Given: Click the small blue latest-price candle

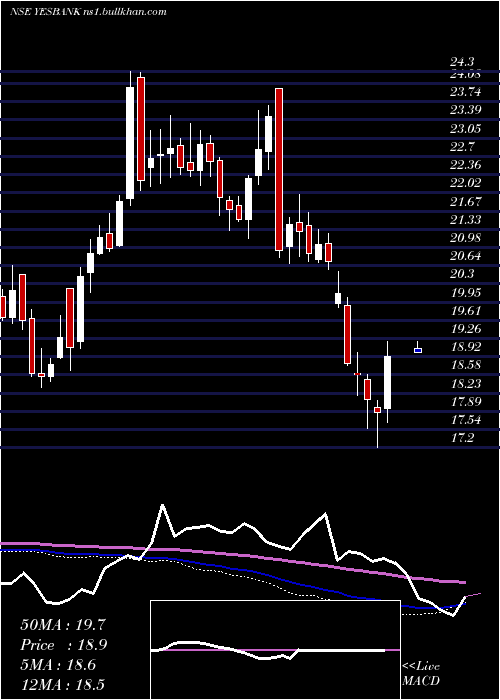Looking at the screenshot, I should pyautogui.click(x=418, y=350).
